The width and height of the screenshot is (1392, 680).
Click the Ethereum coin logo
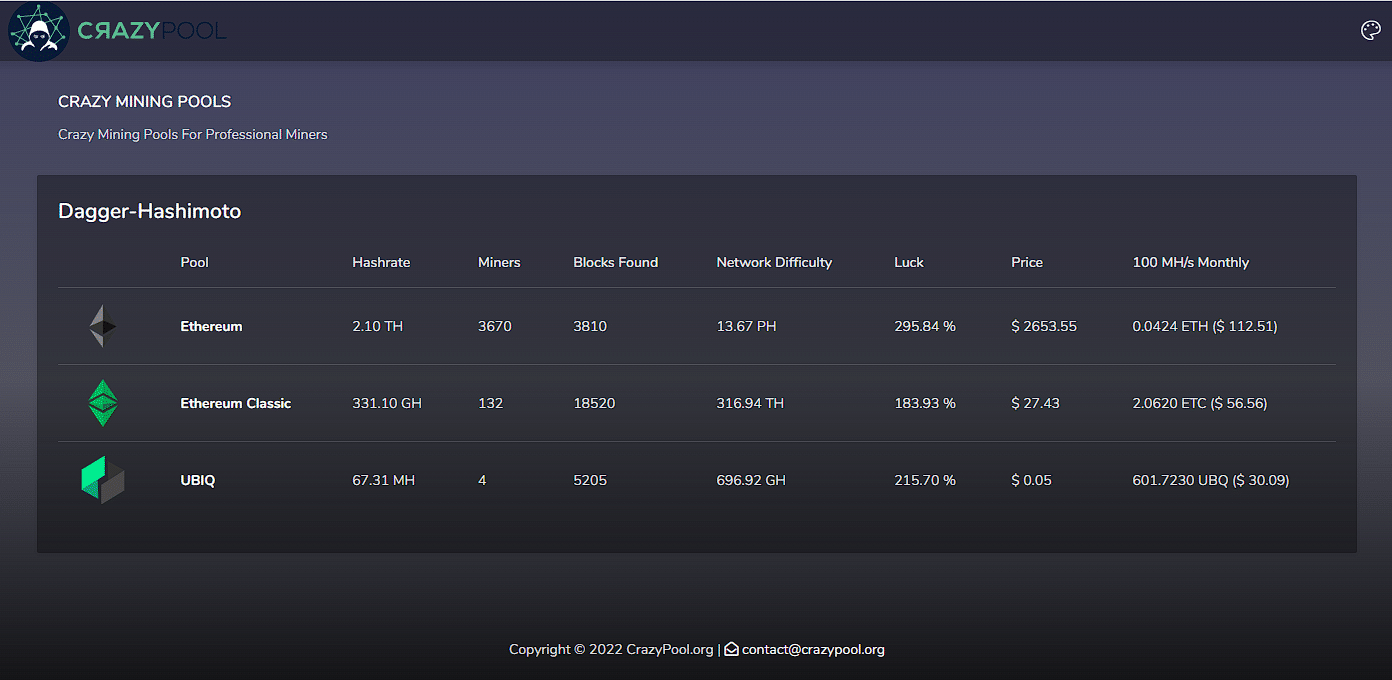coord(102,326)
